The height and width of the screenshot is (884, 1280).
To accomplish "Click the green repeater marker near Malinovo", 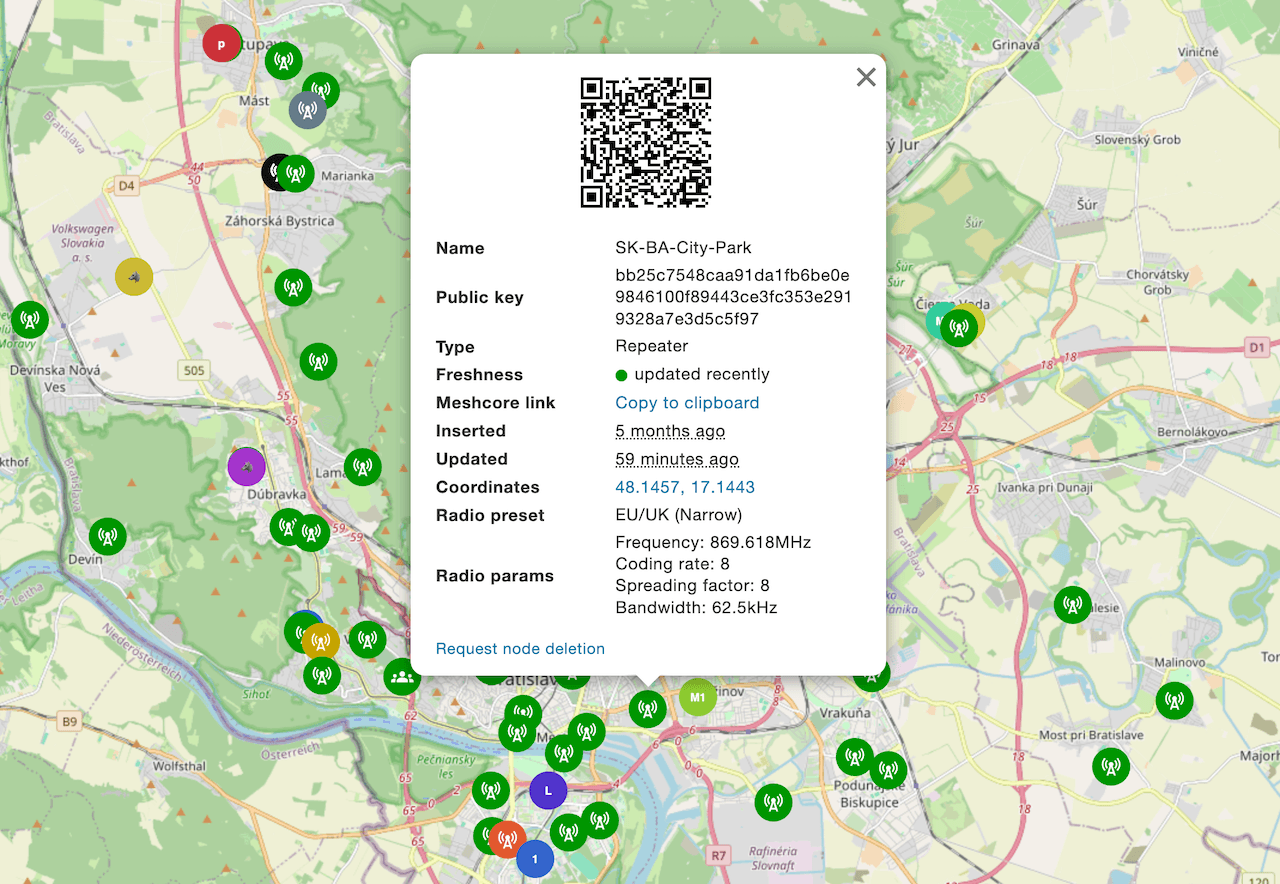I will click(x=1175, y=700).
